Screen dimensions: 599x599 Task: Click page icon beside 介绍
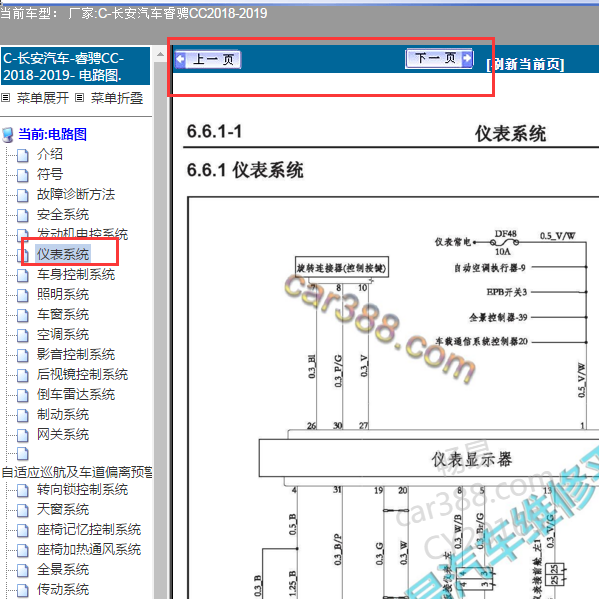pos(23,155)
